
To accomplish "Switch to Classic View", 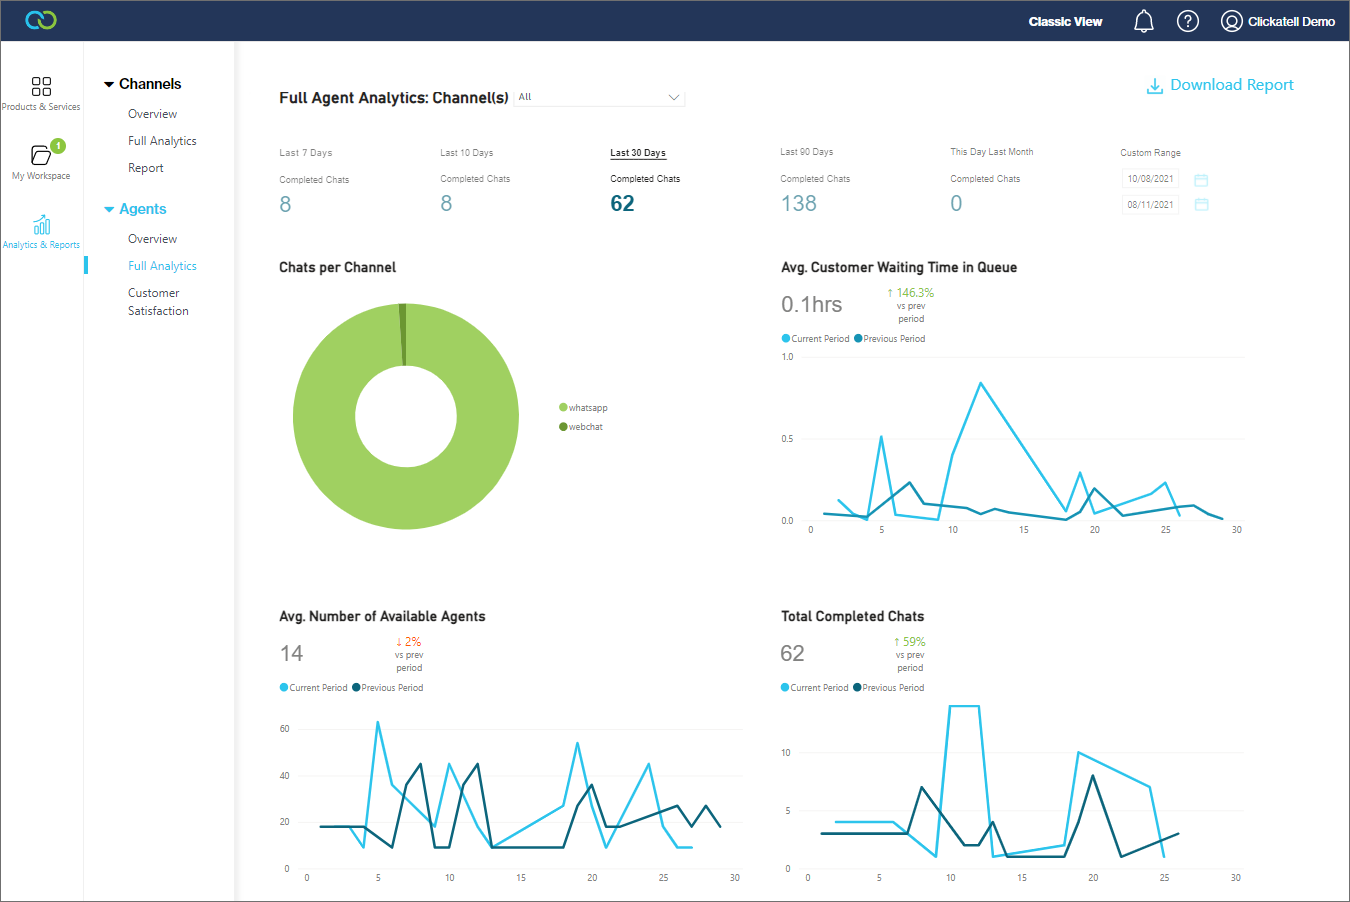I will (x=1065, y=21).
